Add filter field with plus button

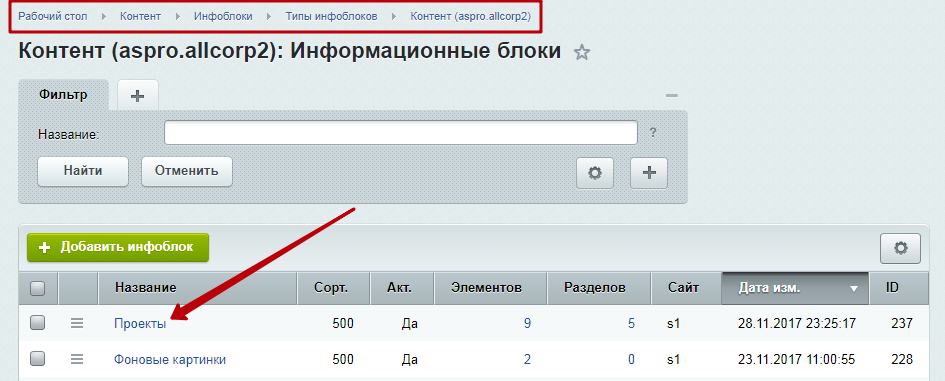pos(649,173)
